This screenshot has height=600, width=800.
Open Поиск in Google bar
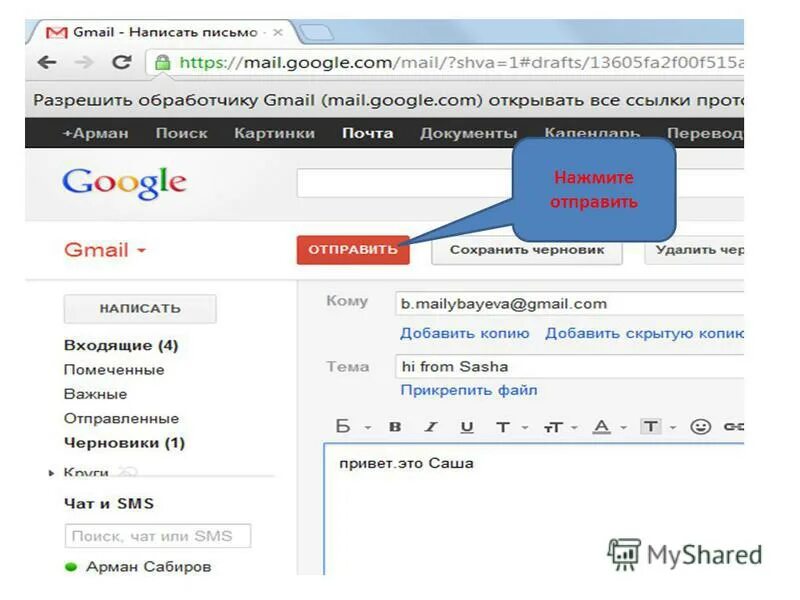tap(182, 133)
